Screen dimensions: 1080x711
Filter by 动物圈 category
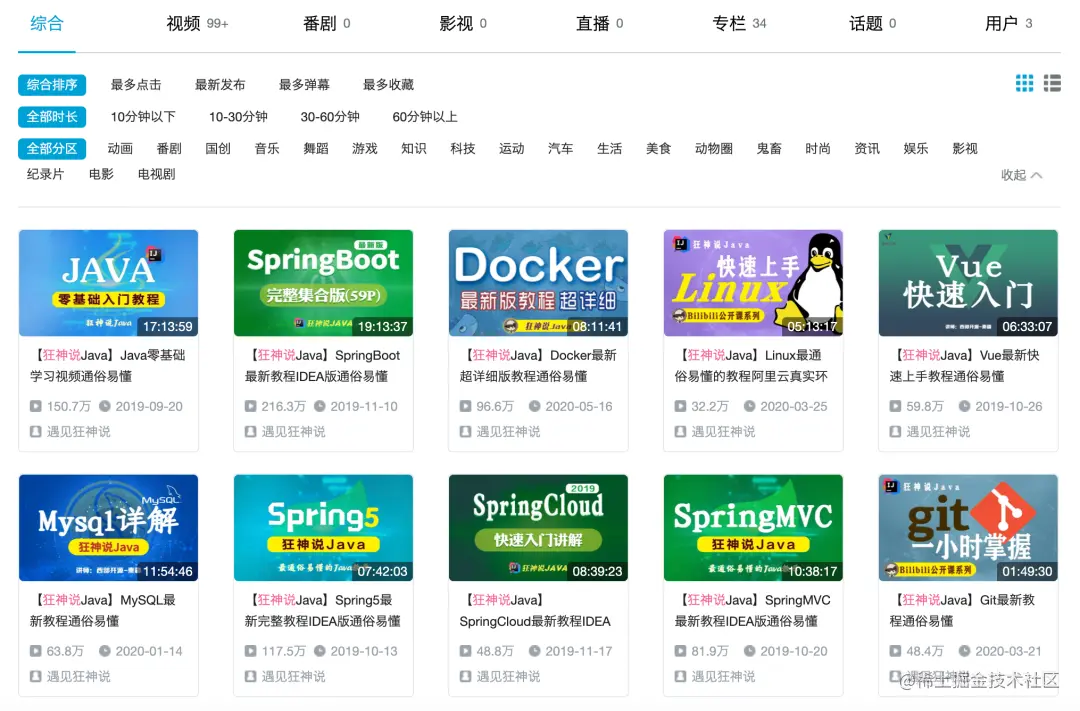pos(714,148)
